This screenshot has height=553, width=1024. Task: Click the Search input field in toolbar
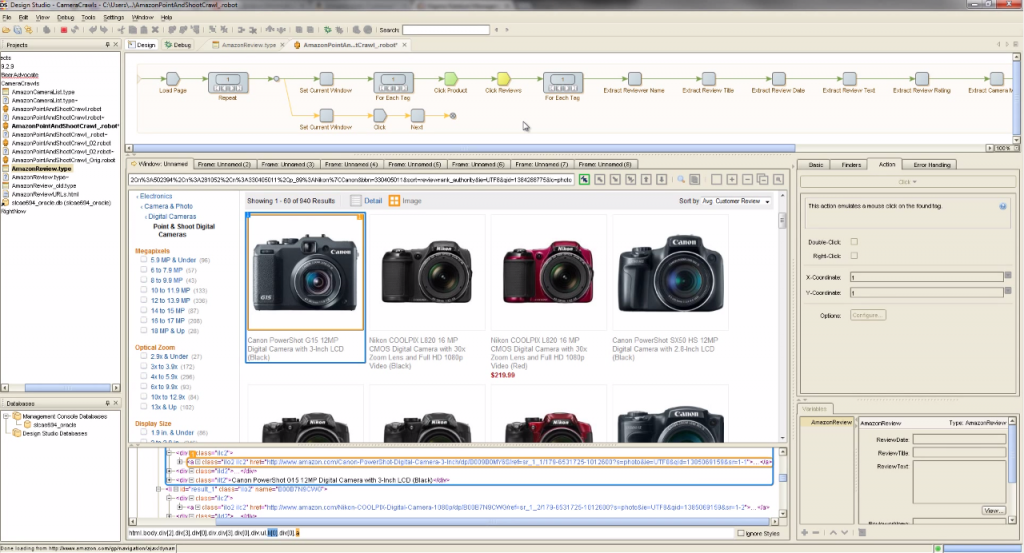tap(445, 29)
